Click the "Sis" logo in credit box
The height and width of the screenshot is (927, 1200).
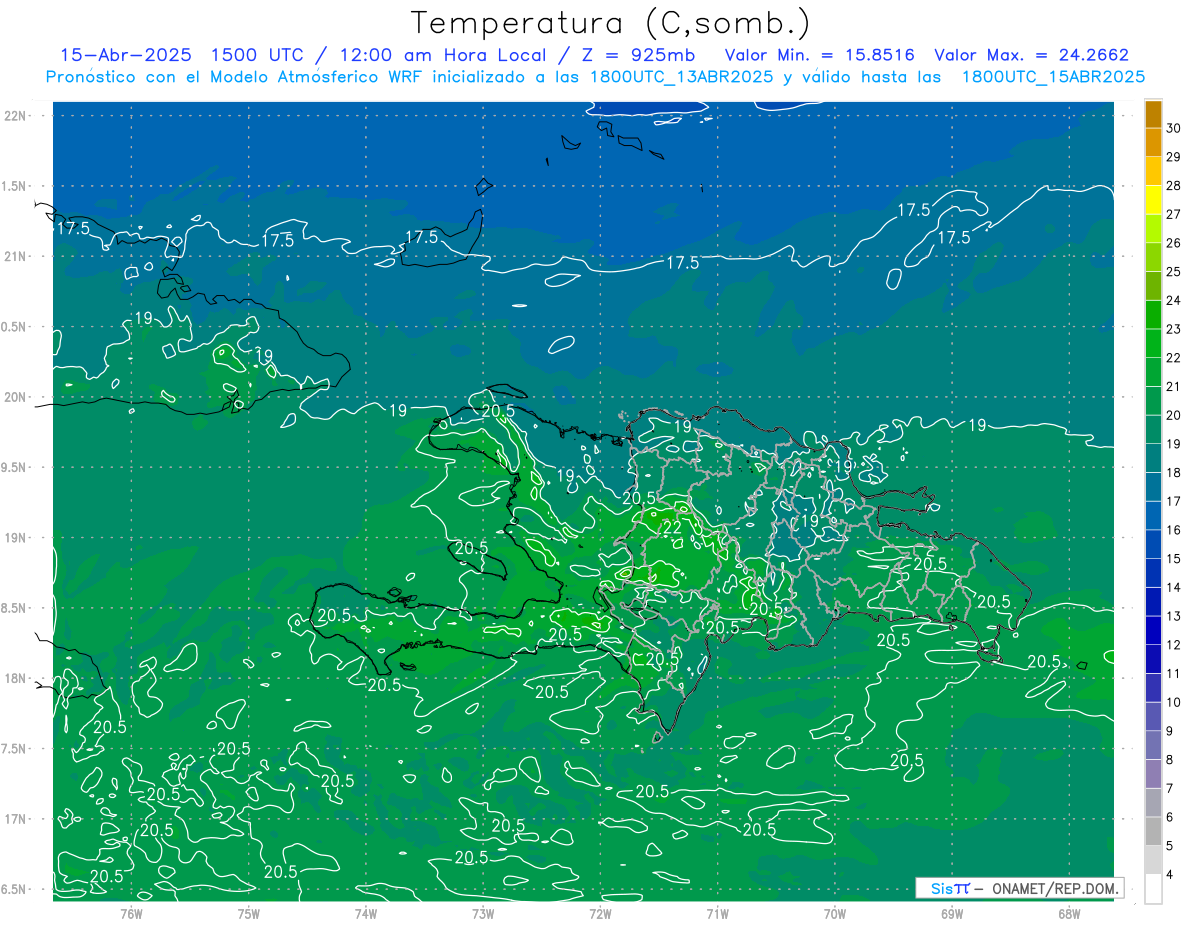pyautogui.click(x=943, y=888)
